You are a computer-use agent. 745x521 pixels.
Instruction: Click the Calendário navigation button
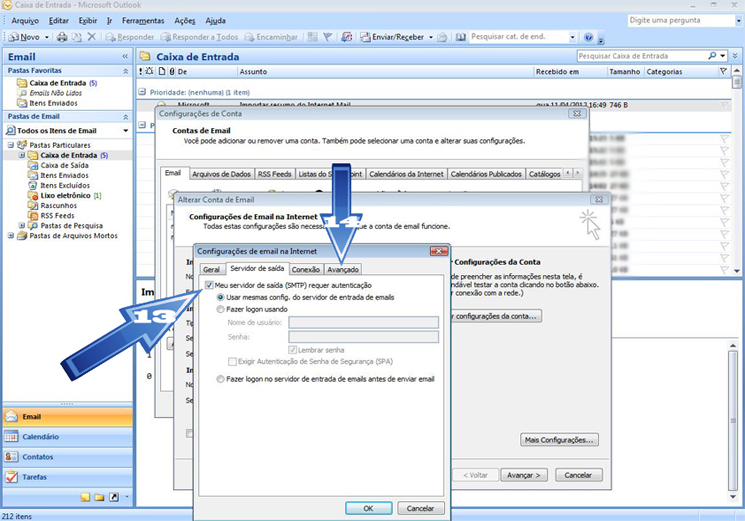68,436
